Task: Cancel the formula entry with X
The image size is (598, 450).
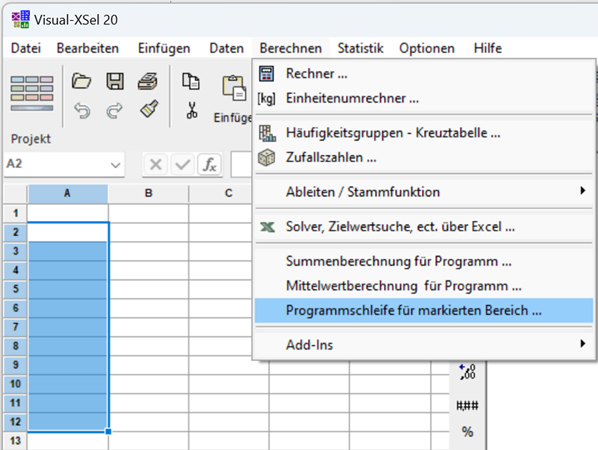Action: click(x=156, y=165)
